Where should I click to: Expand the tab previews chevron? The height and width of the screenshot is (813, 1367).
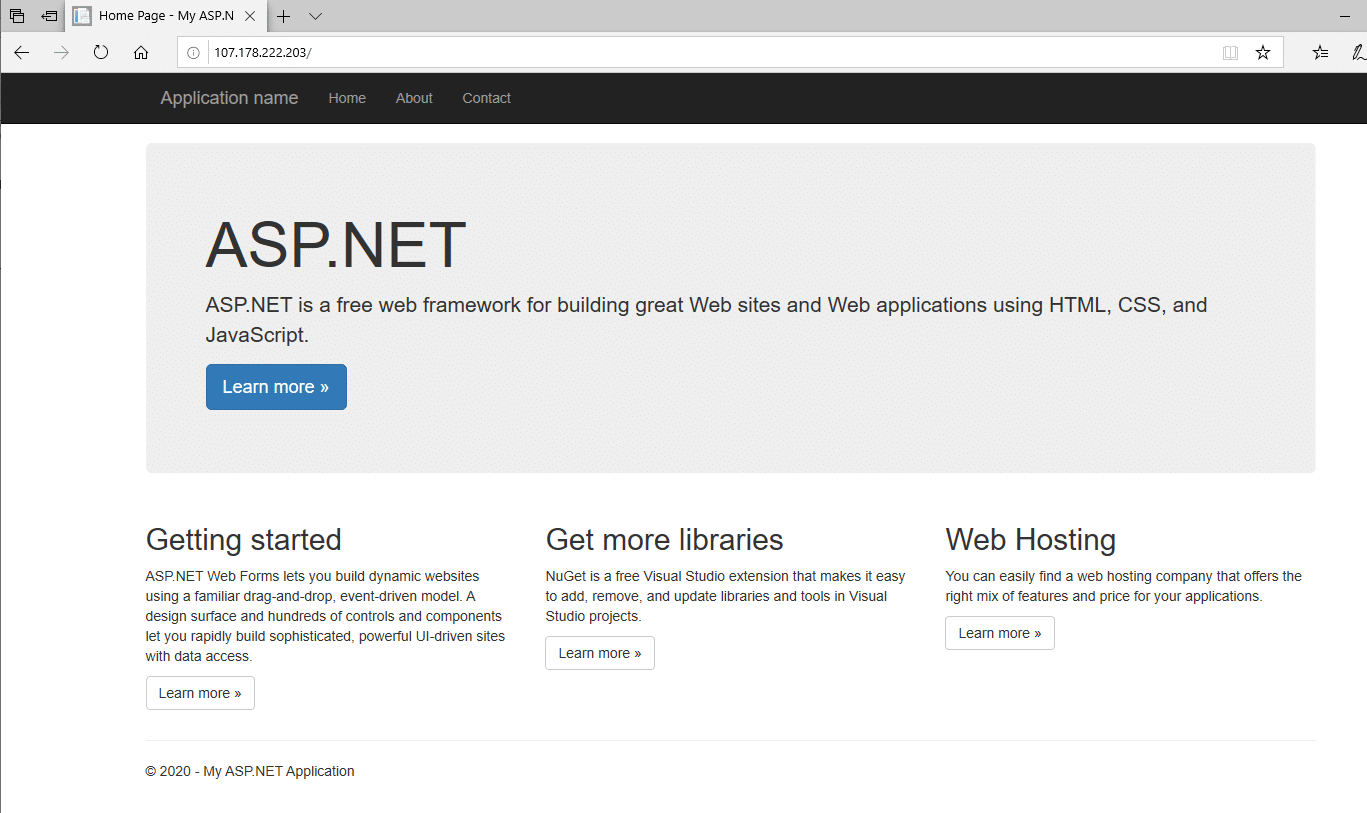[x=316, y=16]
